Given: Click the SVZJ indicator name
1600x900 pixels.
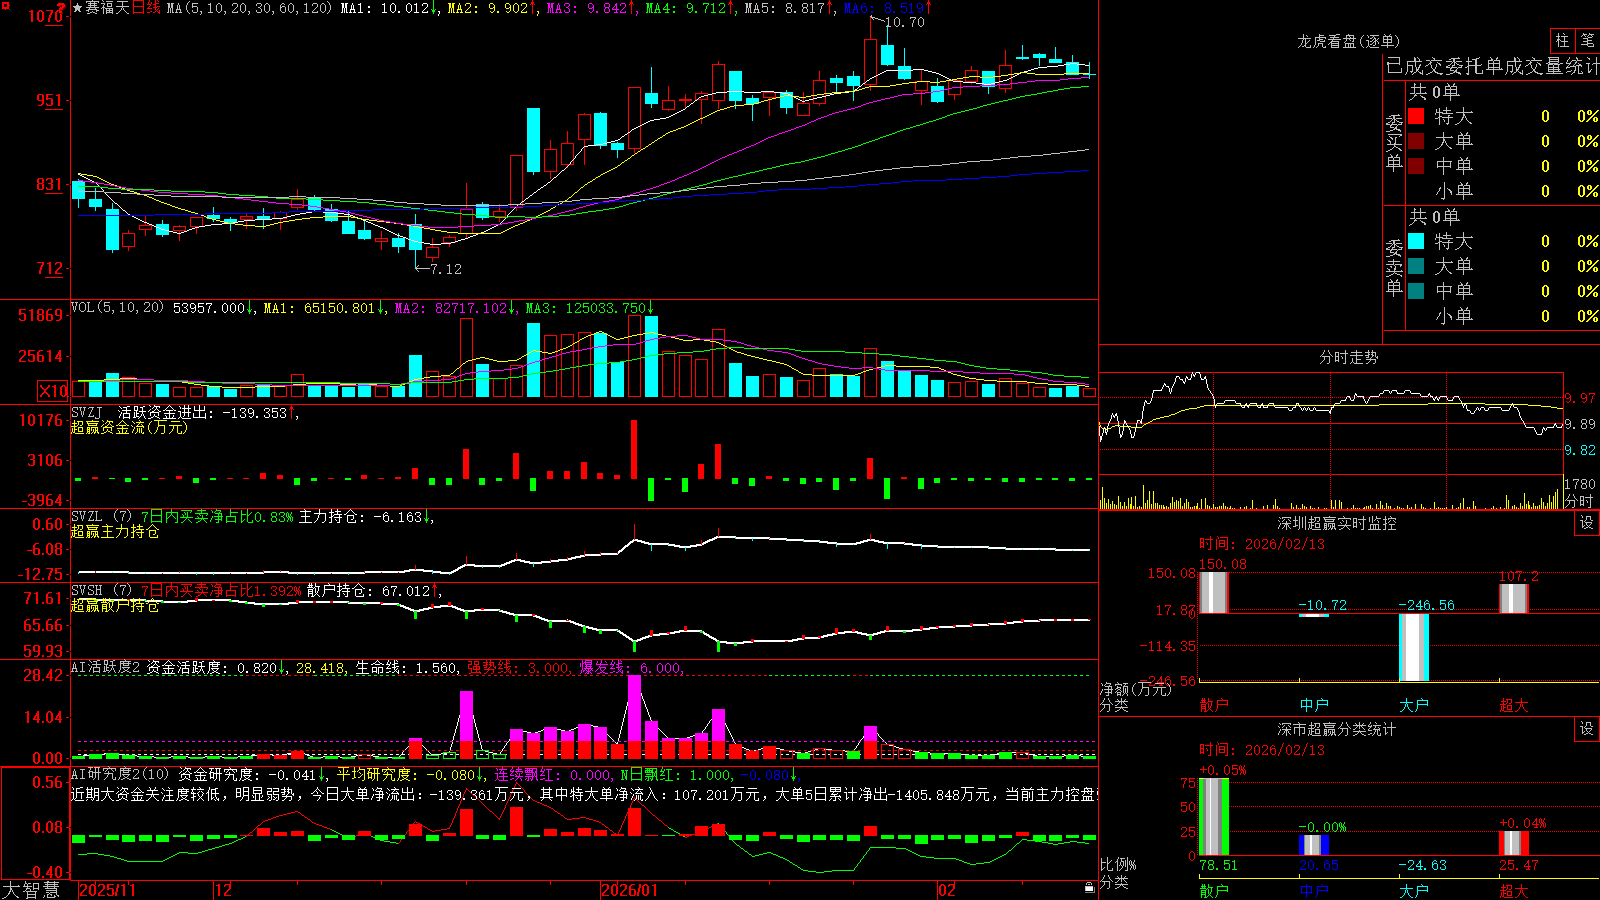Looking at the screenshot, I should [87, 412].
